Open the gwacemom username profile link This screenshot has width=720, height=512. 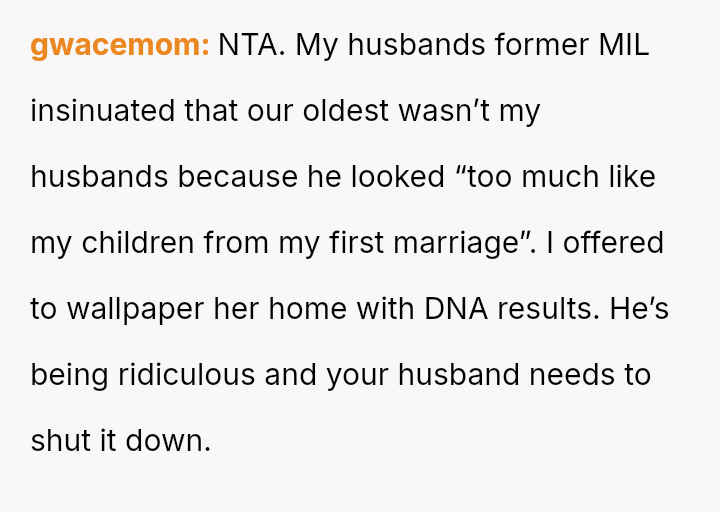pyautogui.click(x=119, y=45)
